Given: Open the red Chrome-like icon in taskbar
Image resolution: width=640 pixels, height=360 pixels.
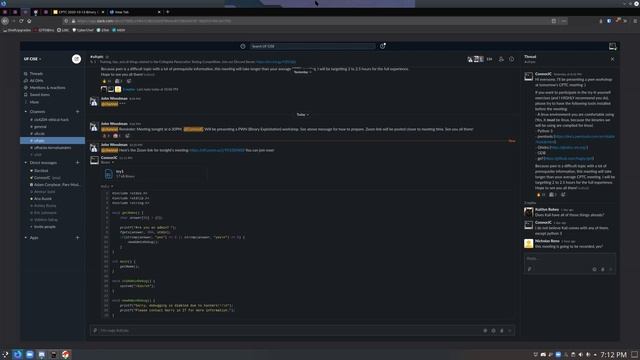Looking at the screenshot, I should click(66, 354).
